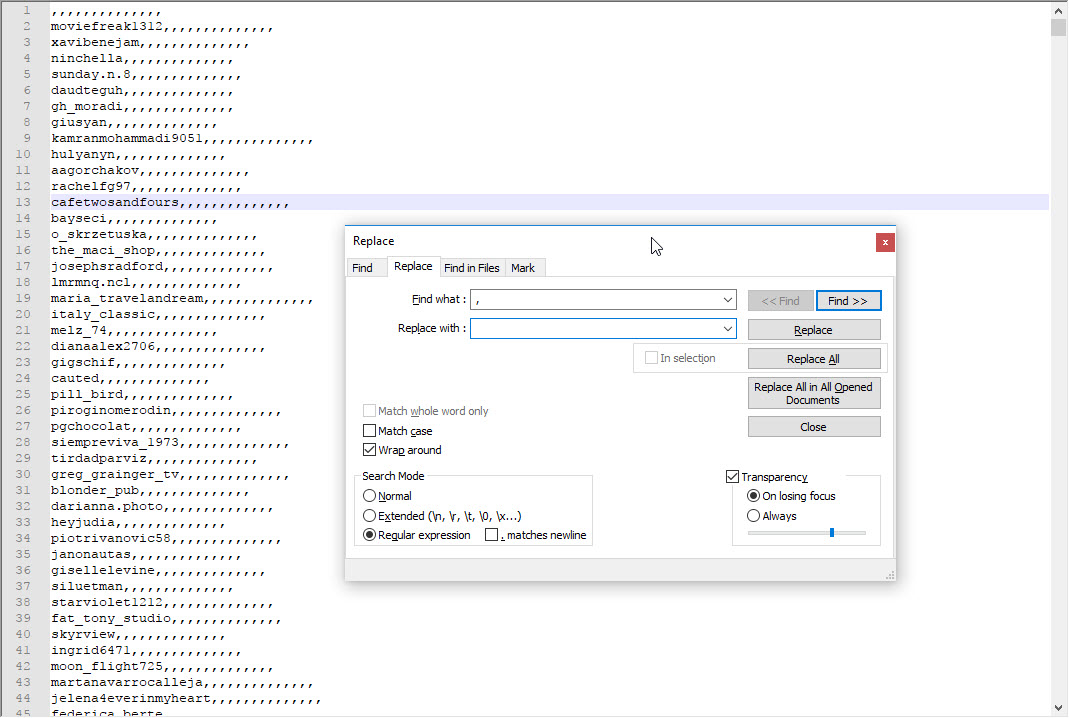Click line 5 text sunday.n.8

click(91, 74)
